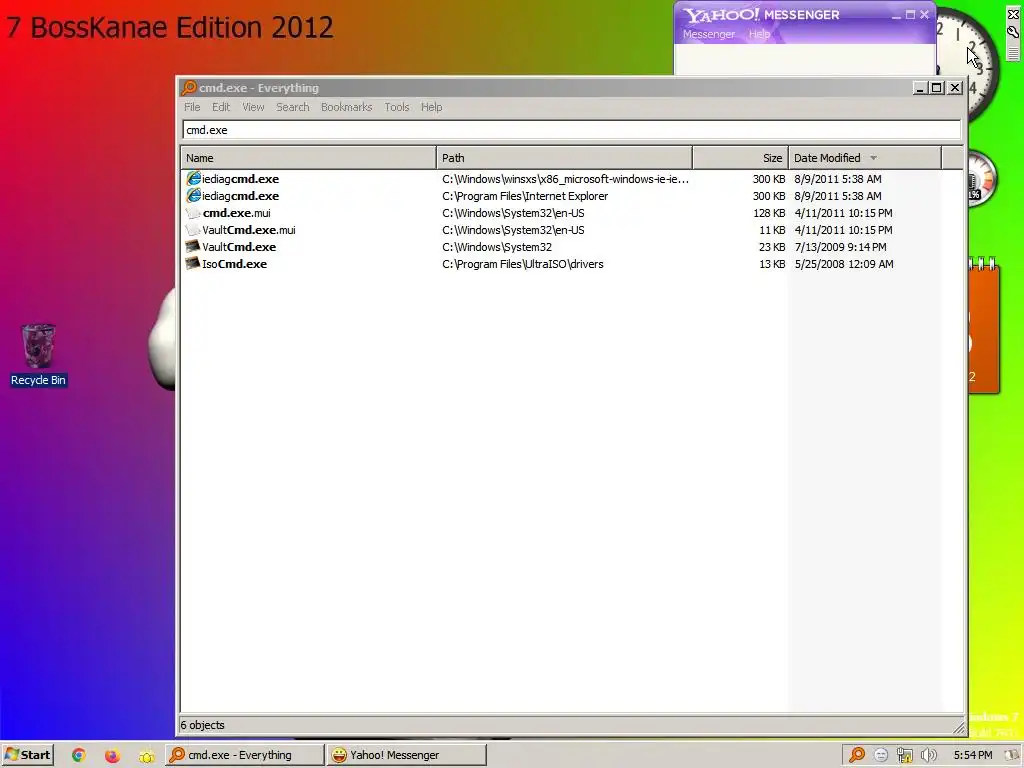
Task: Open the Help menu in Everything
Action: click(431, 107)
